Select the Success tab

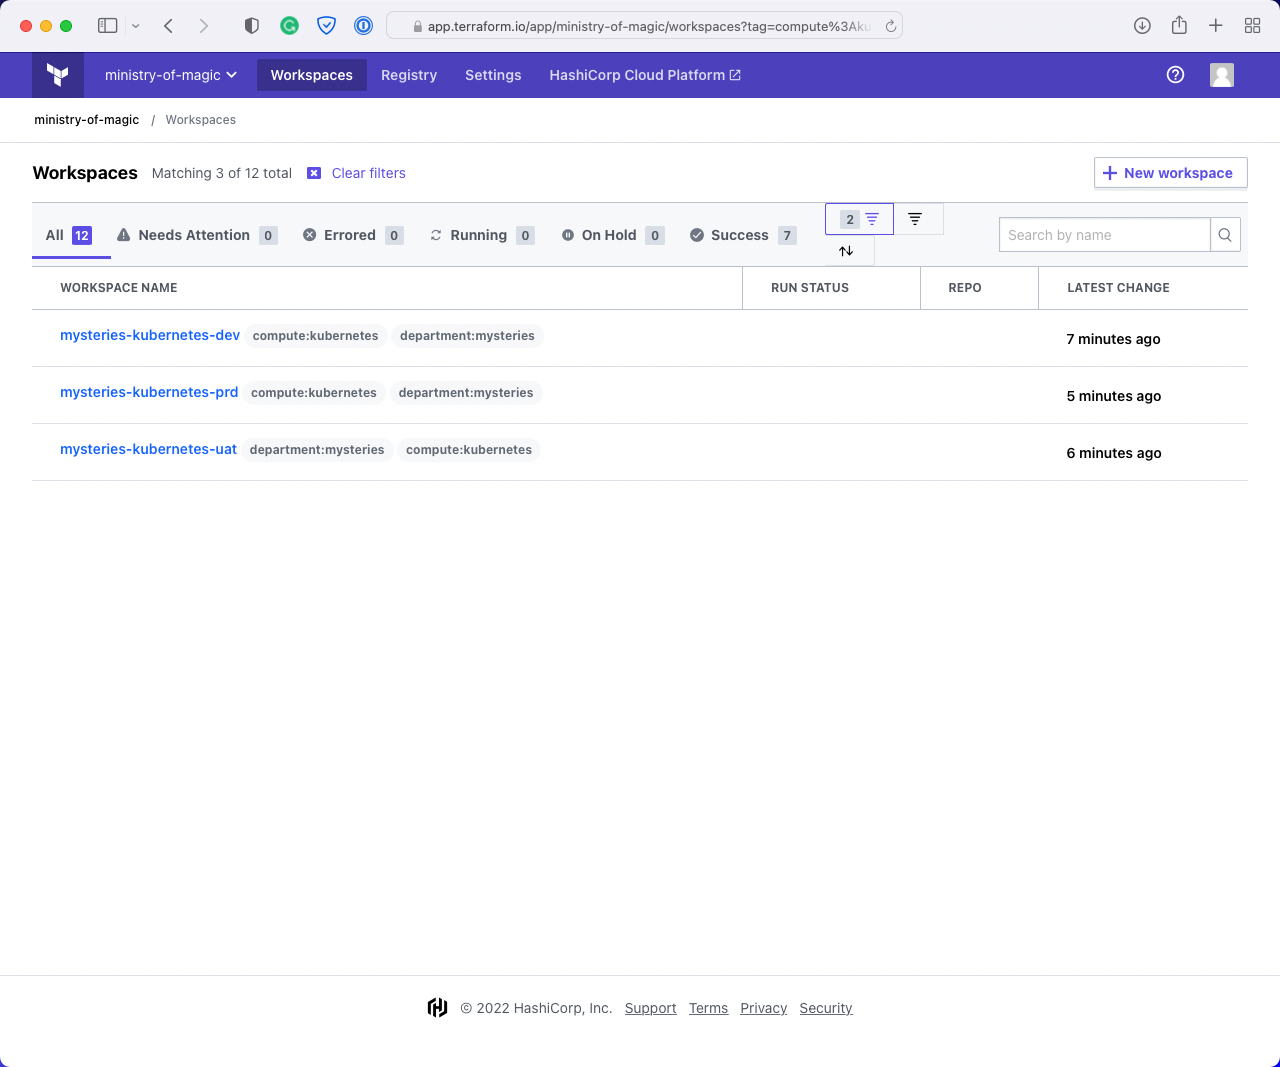[743, 235]
